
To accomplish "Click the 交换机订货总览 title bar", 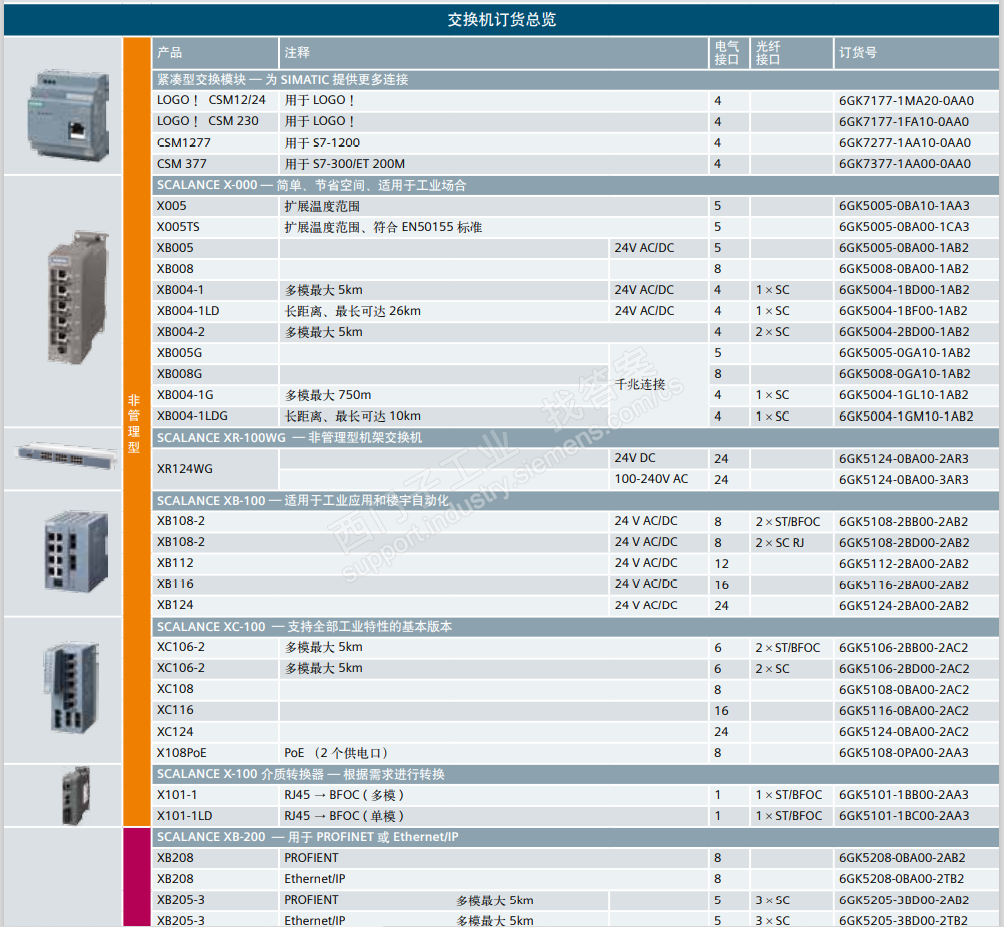I will tap(501, 20).
